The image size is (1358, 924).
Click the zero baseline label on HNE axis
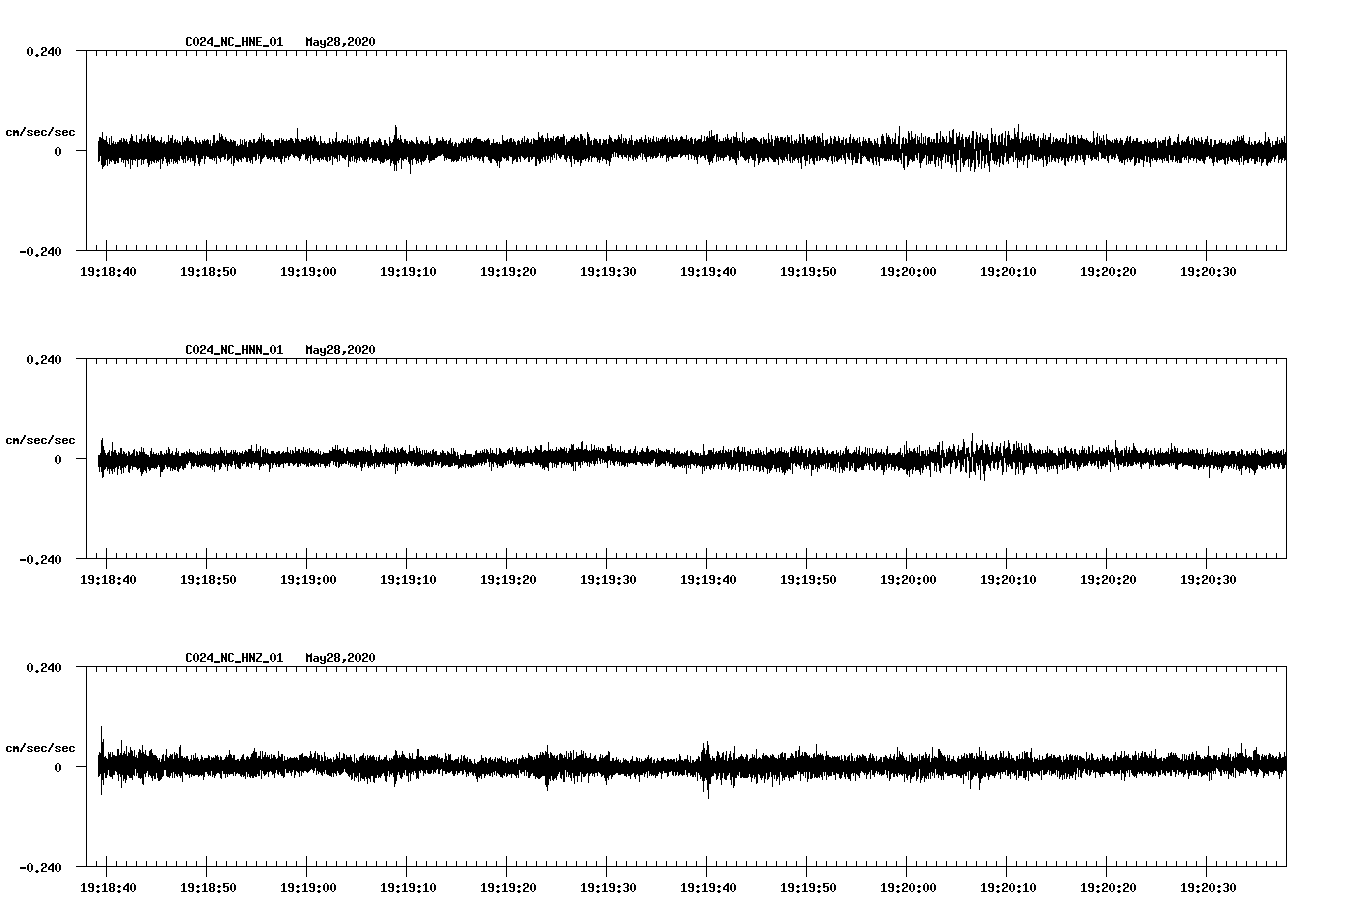58,151
